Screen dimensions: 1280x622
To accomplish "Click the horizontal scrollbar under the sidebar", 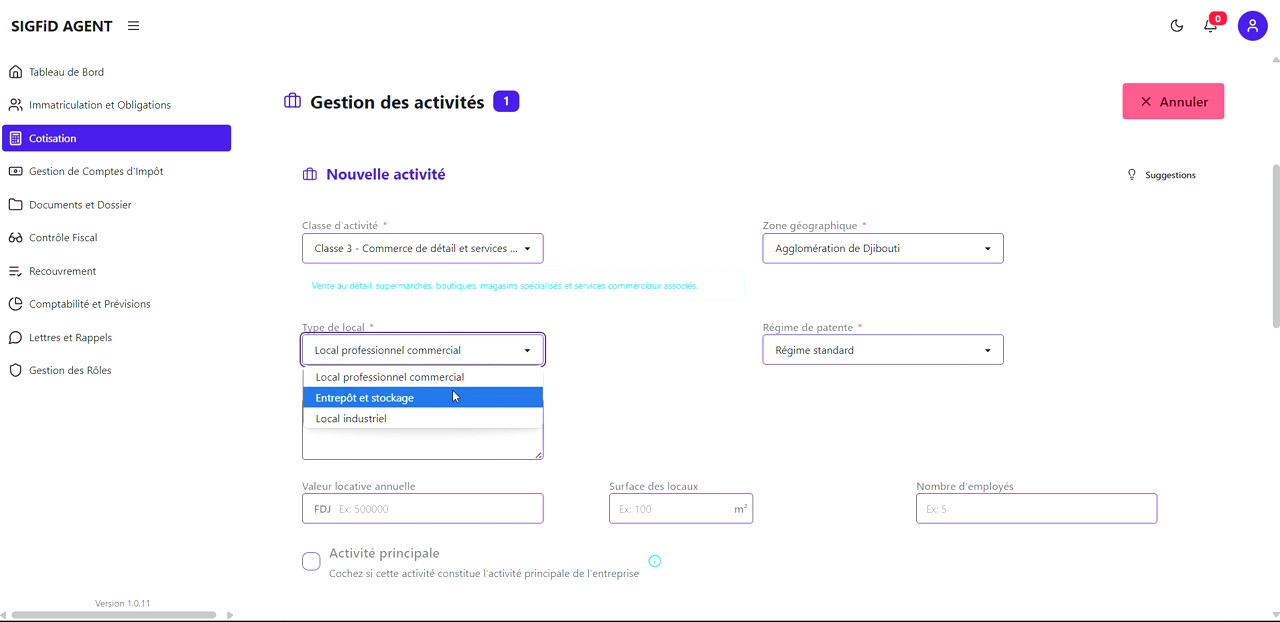I will pyautogui.click(x=114, y=615).
